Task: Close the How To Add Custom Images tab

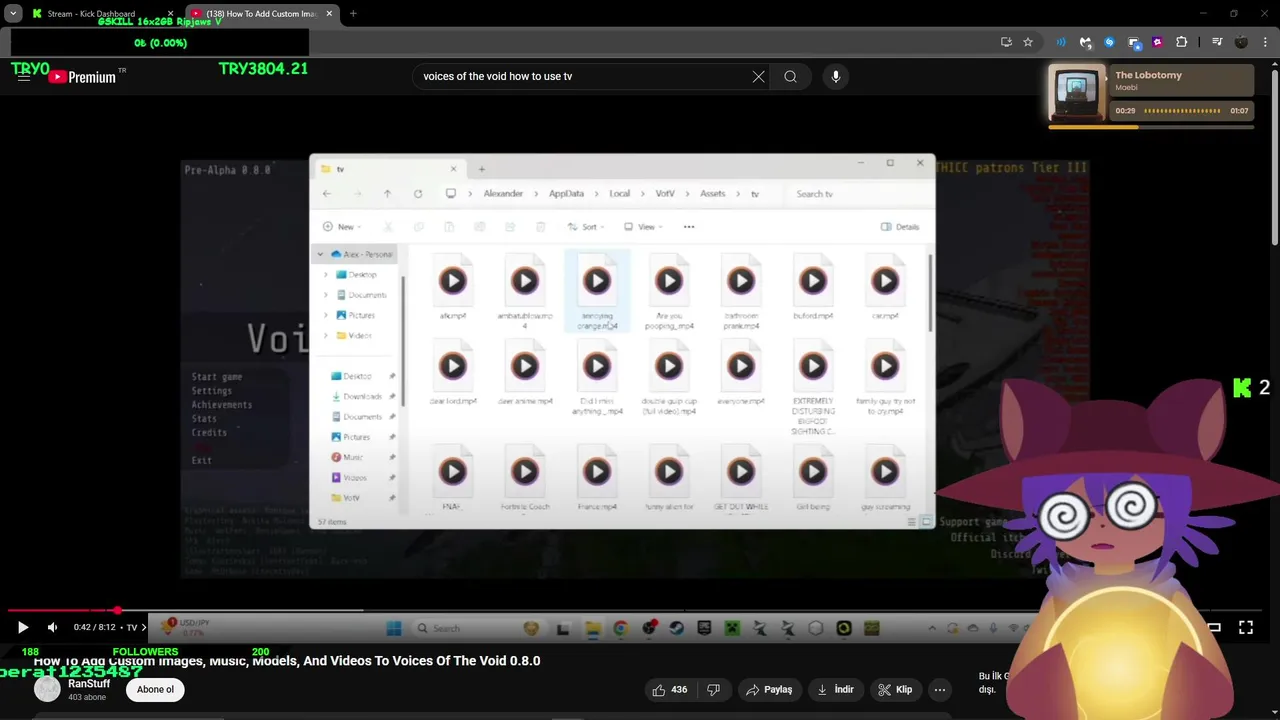Action: tap(329, 14)
